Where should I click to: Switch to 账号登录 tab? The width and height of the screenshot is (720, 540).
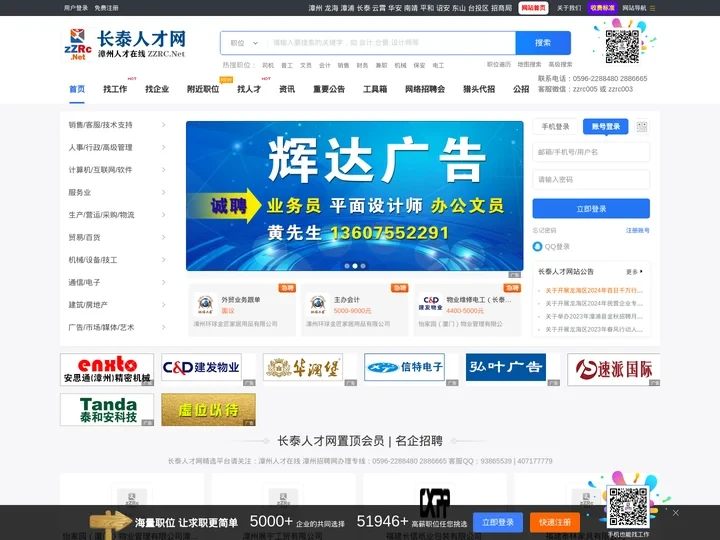point(606,127)
